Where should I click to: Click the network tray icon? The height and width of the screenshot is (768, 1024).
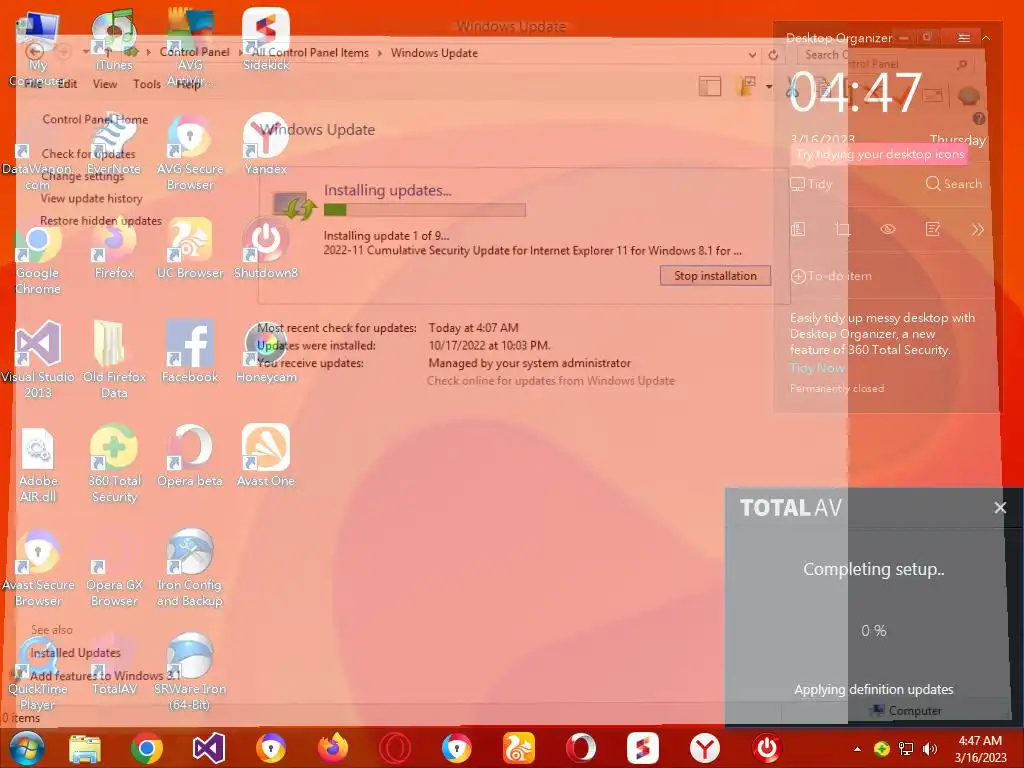906,748
